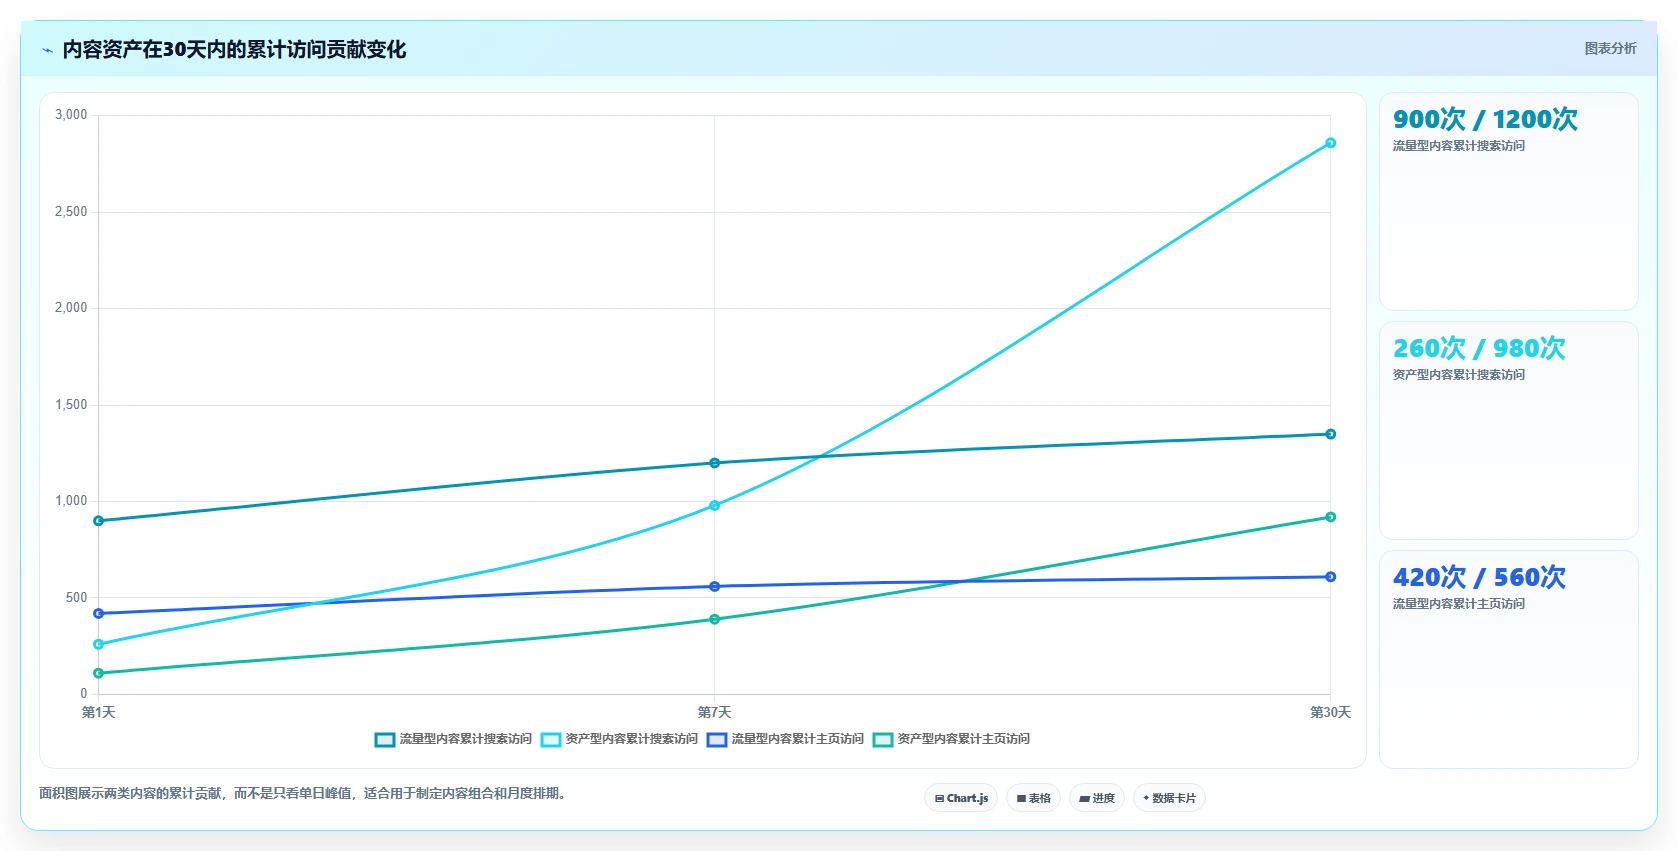Select the 表格 chip

1033,798
